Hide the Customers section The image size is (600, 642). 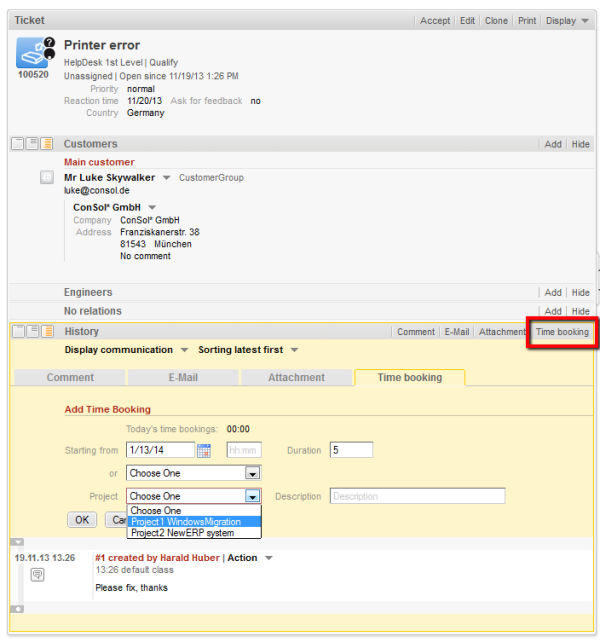coord(580,144)
